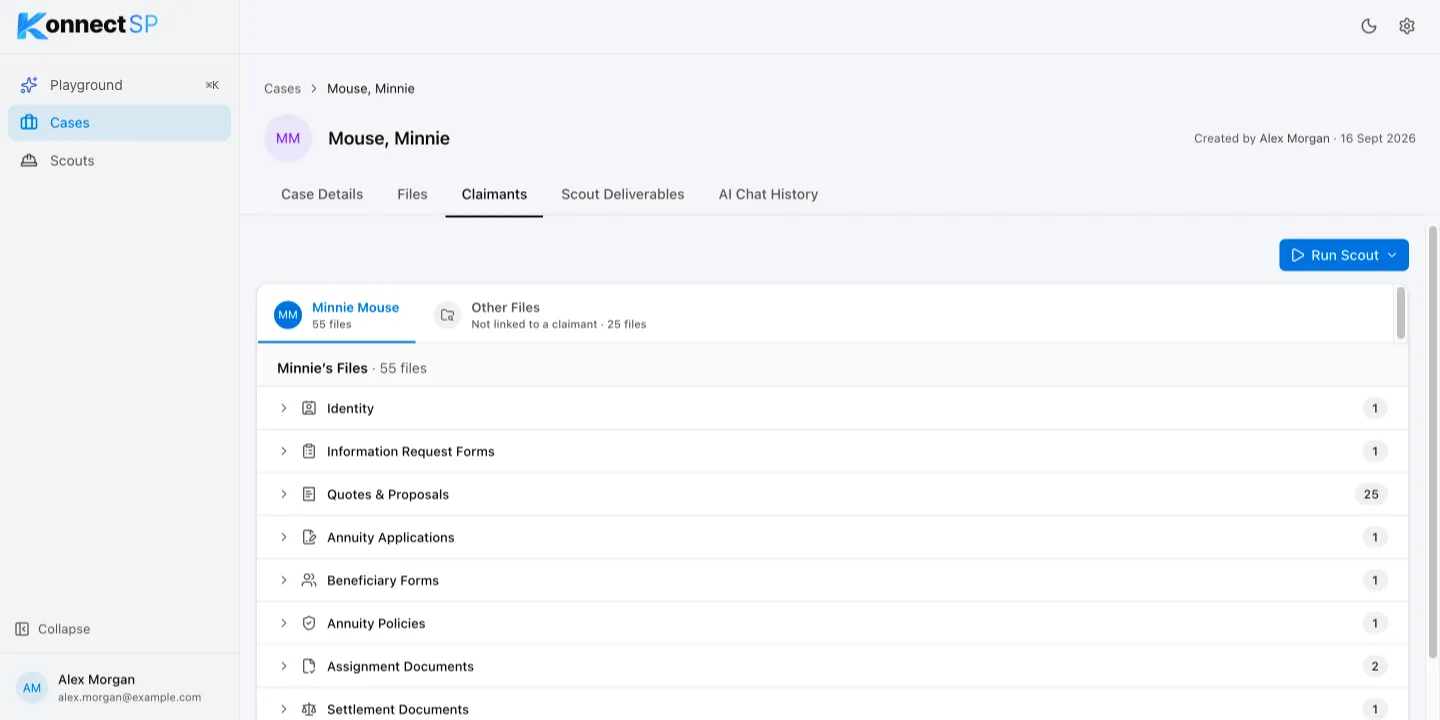Viewport: 1440px width, 720px height.
Task: Click the Run Scout button
Action: [x=1344, y=255]
